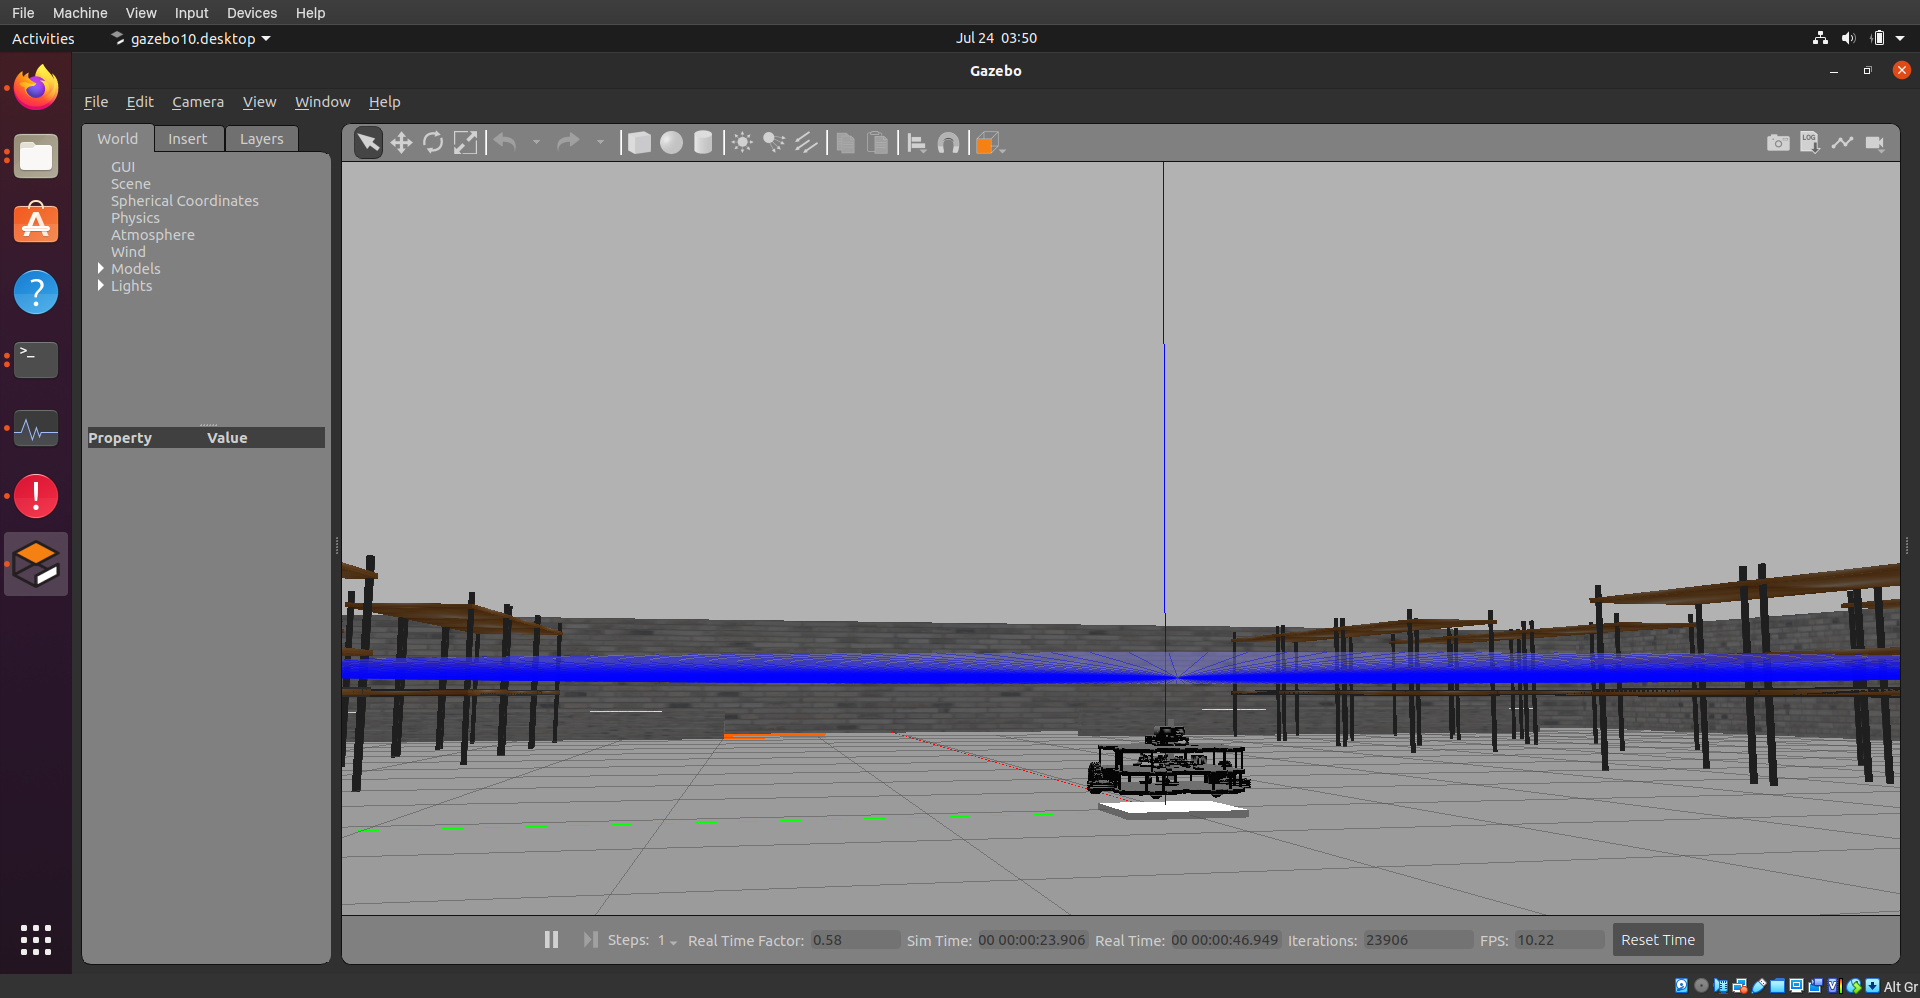This screenshot has width=1920, height=998.
Task: Expand the Models tree item
Action: pyautogui.click(x=101, y=269)
